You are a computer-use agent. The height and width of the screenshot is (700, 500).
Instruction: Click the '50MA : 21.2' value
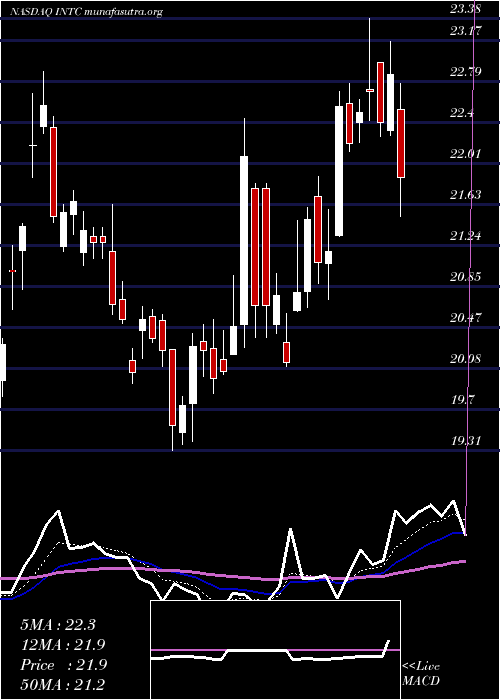62,684
